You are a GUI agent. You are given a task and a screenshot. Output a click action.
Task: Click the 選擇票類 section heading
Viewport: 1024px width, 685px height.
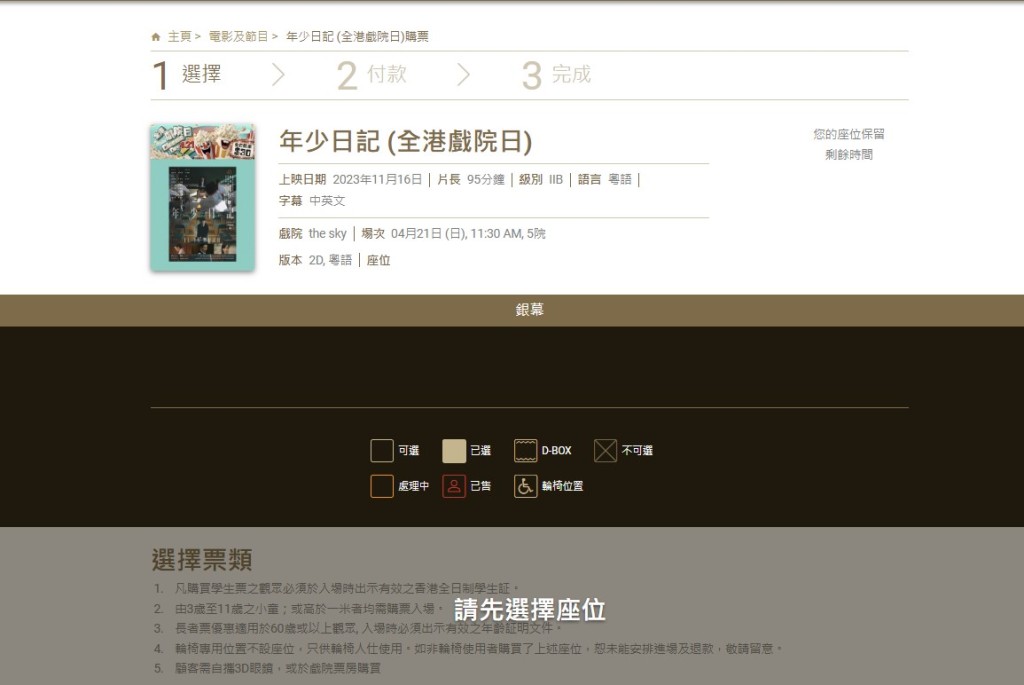202,560
